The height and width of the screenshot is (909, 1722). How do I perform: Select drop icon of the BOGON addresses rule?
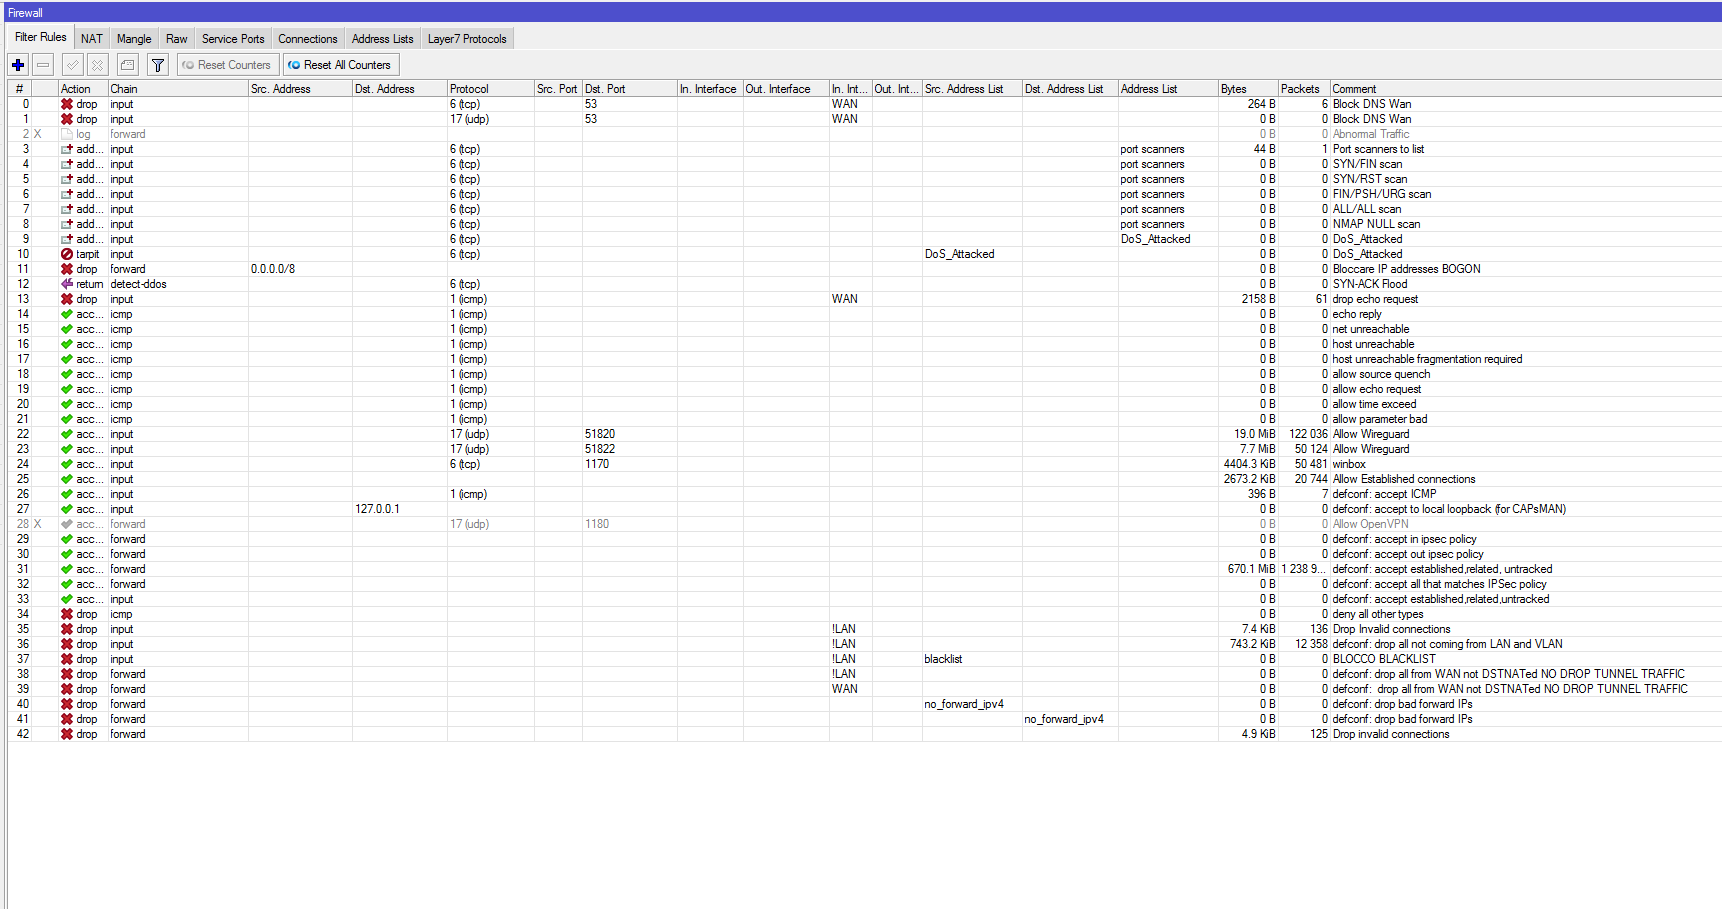(67, 269)
